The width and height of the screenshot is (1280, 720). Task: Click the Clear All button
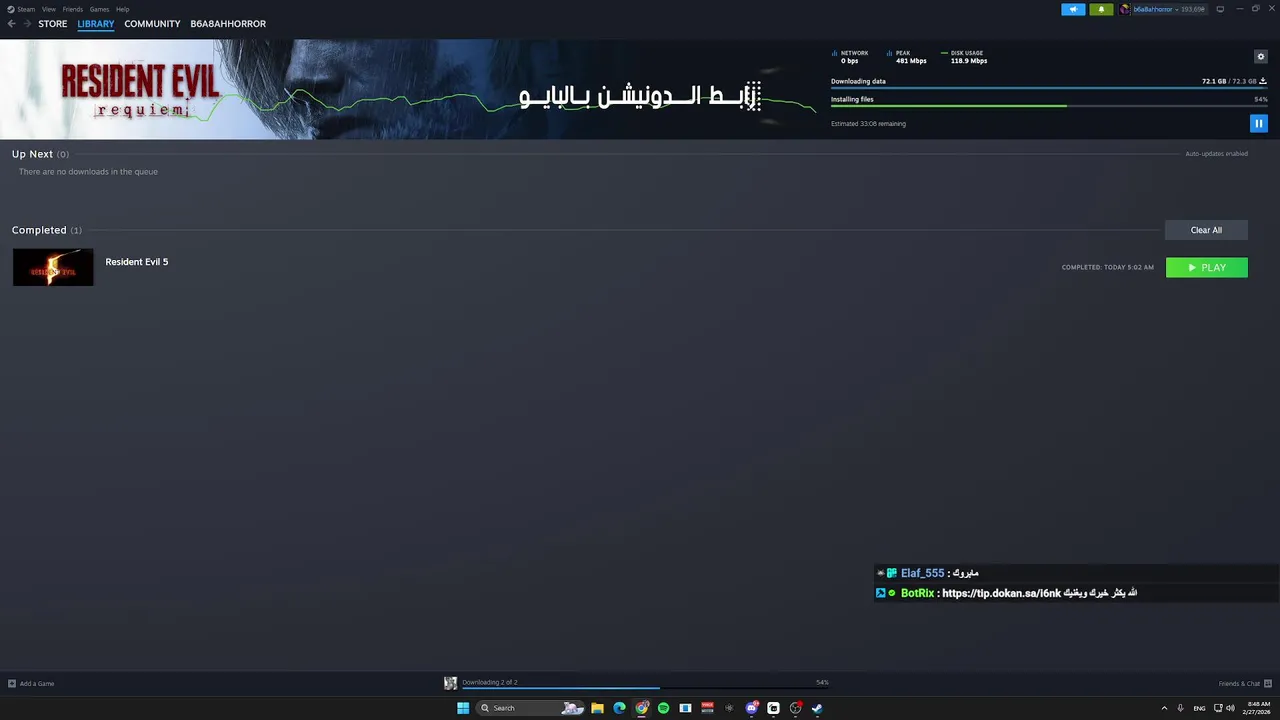(1206, 230)
